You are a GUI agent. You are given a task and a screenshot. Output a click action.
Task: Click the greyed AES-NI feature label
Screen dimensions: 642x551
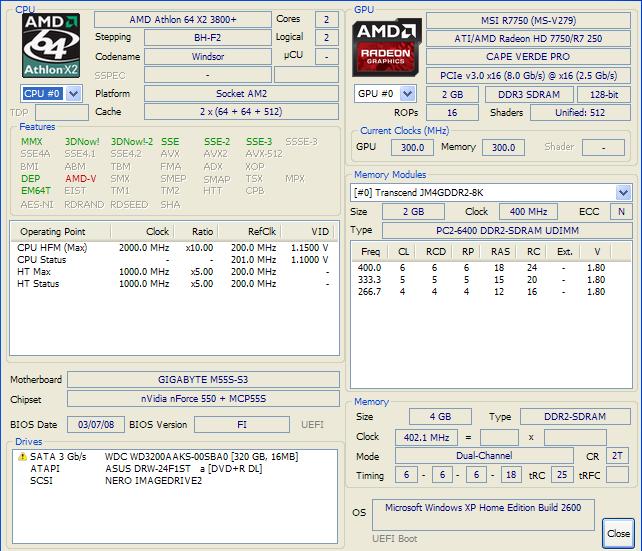click(37, 204)
